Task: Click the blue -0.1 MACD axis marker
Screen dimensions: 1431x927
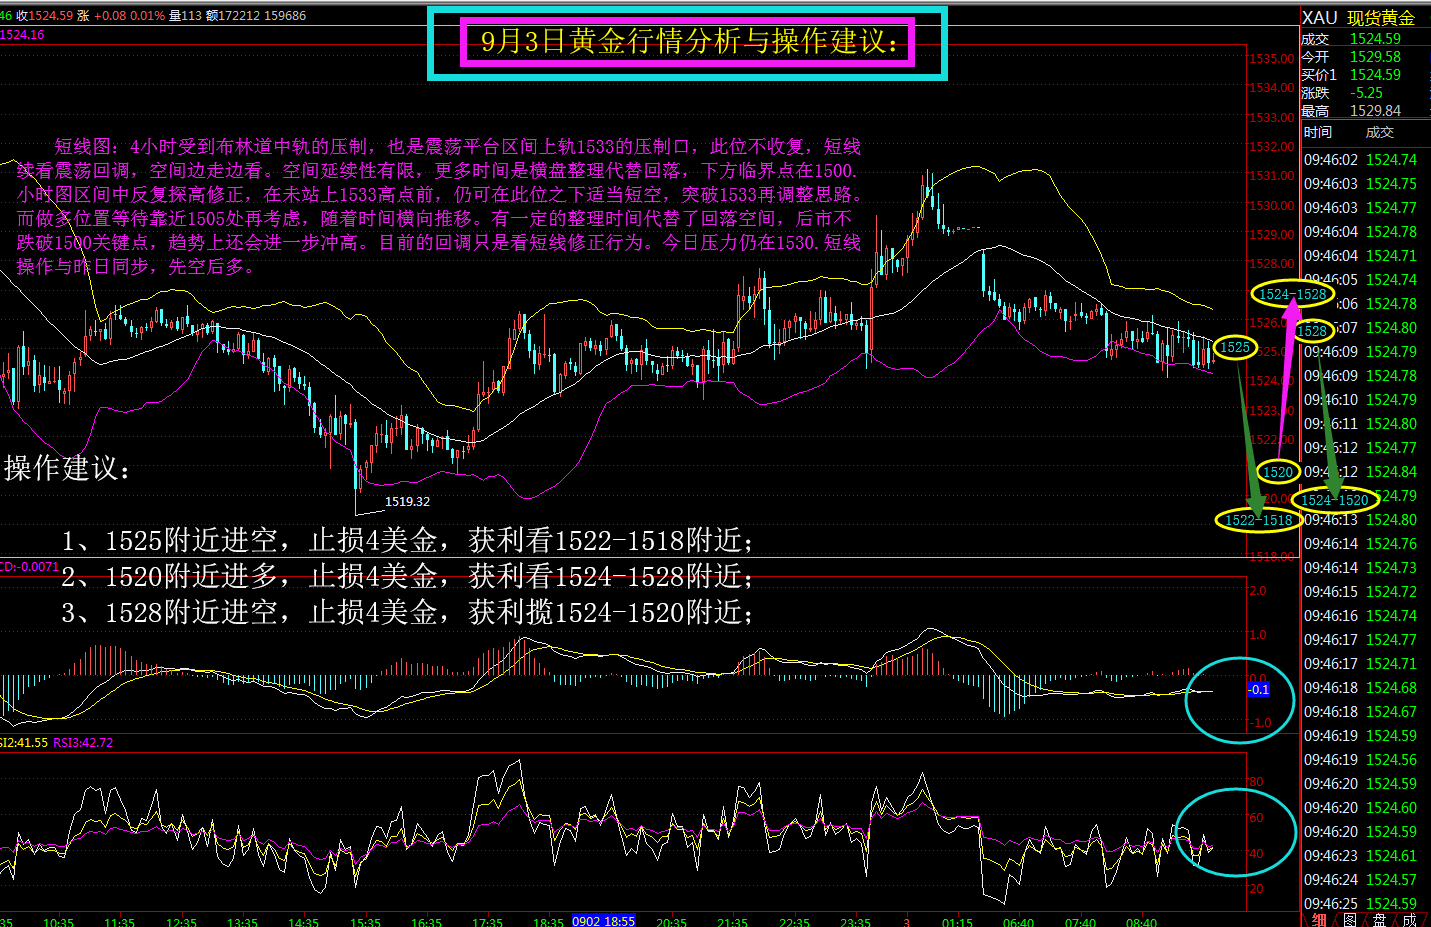Action: 1258,690
